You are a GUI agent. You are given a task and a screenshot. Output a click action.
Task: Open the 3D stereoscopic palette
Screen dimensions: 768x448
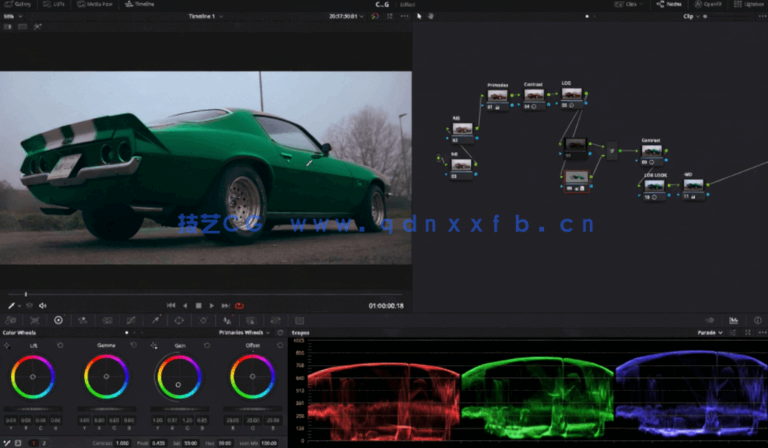coord(300,321)
